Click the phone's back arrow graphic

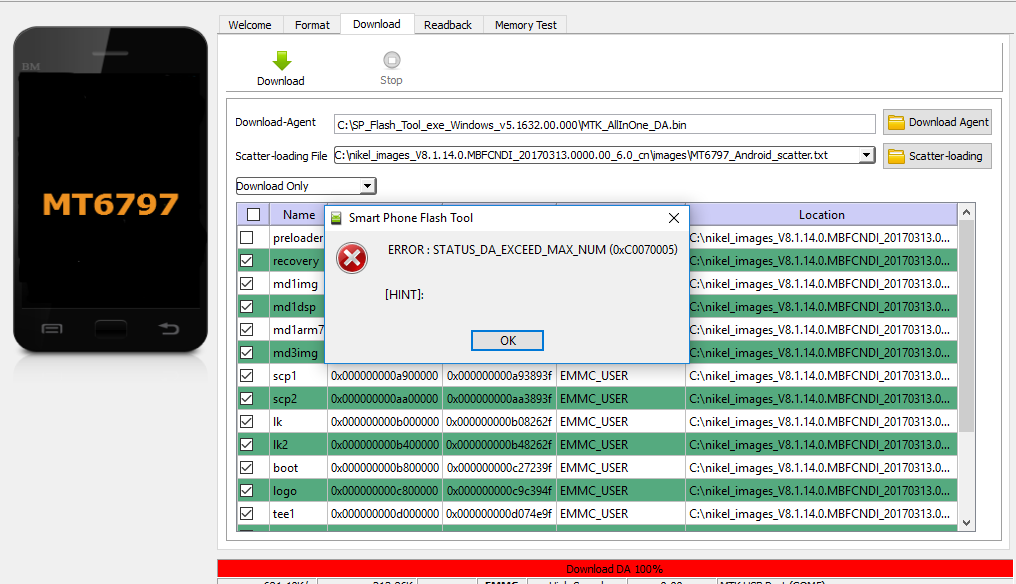click(x=168, y=328)
